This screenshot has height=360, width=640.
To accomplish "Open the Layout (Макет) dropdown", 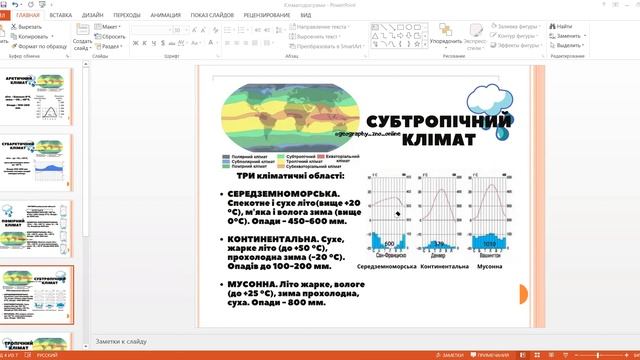I will pos(108,27).
